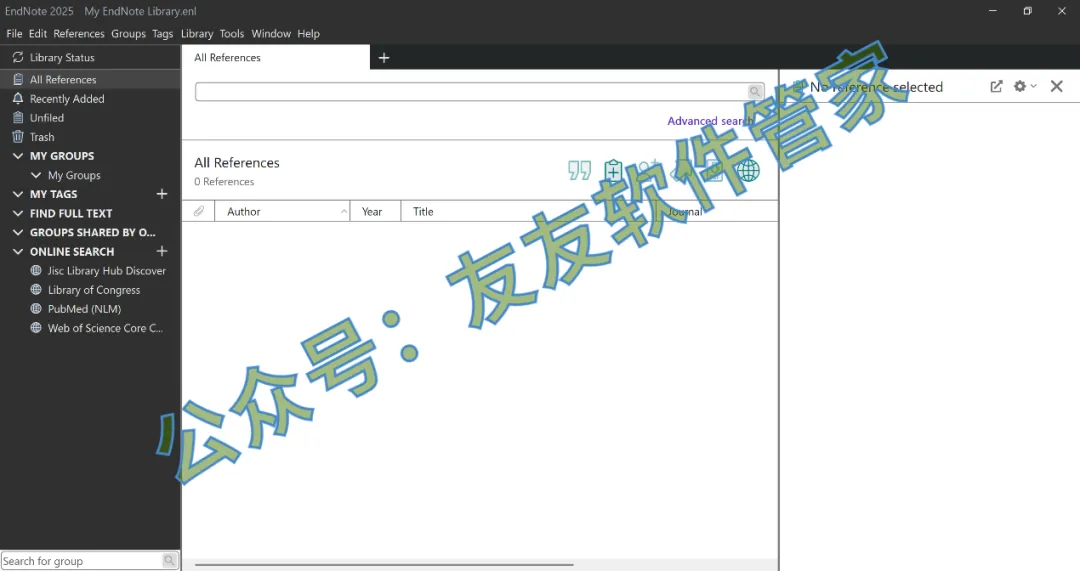Open the Window menu

point(271,34)
